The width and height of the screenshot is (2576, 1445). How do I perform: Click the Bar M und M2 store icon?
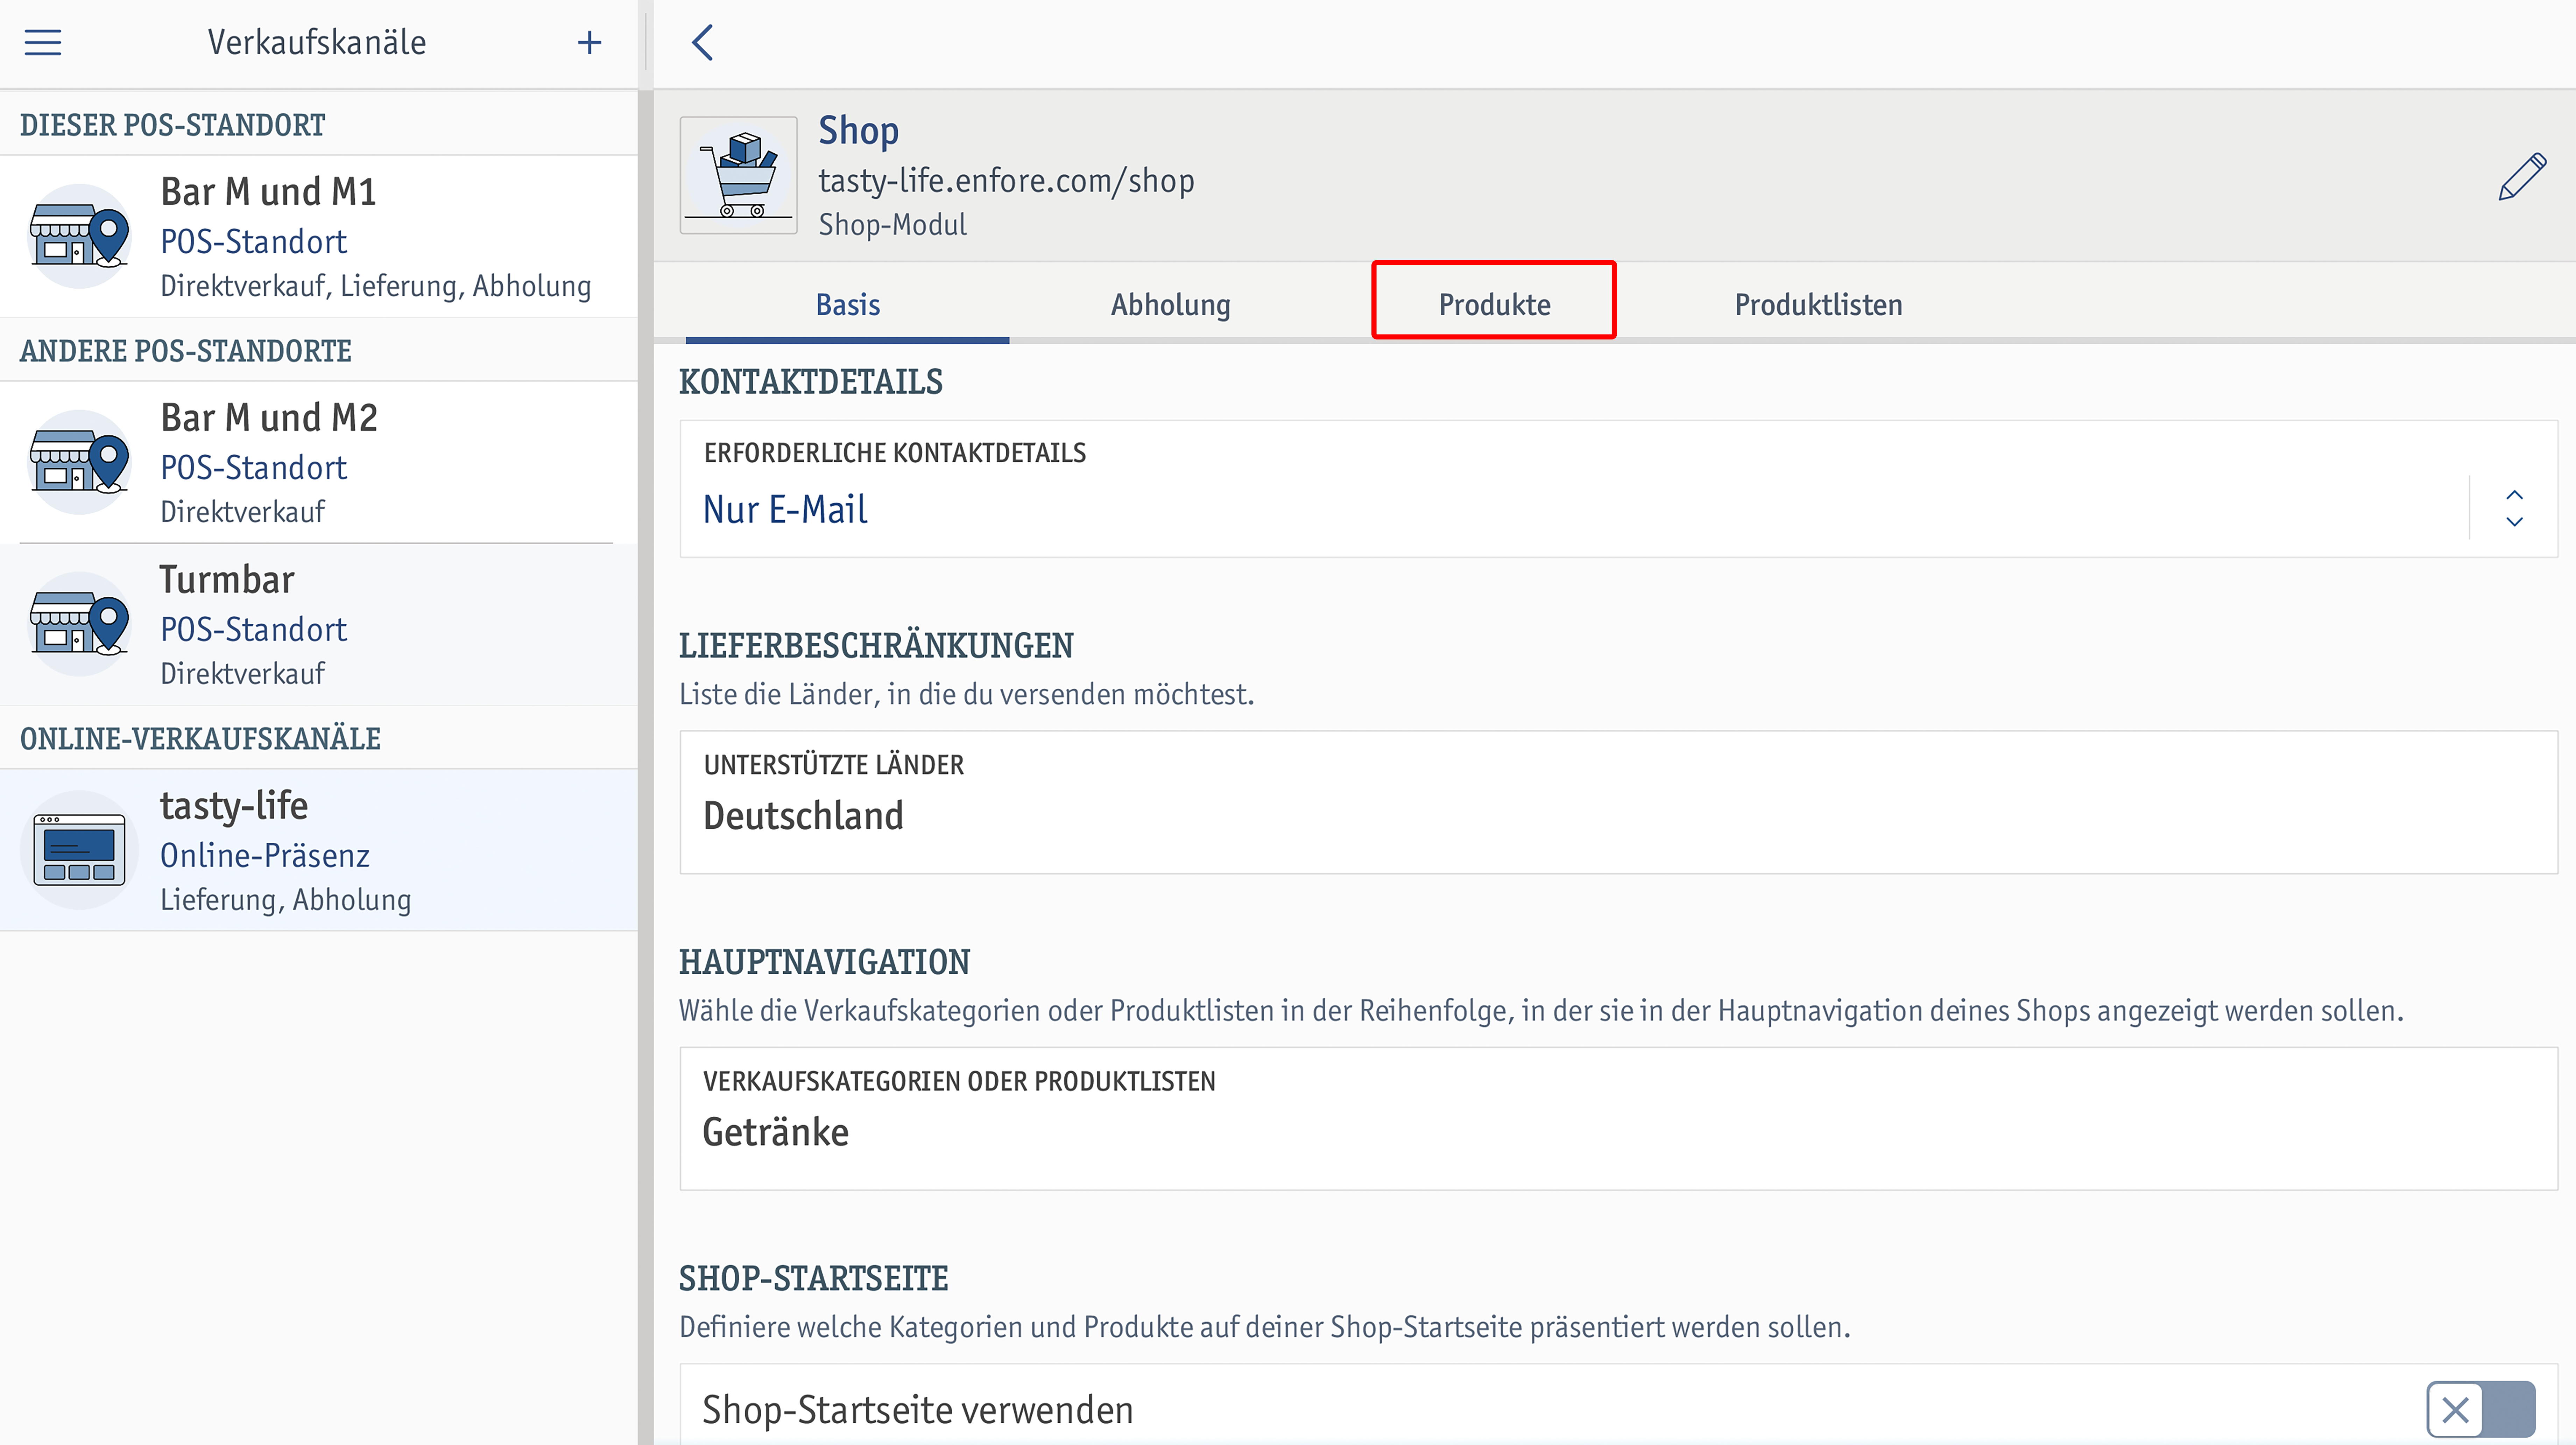coord(79,462)
